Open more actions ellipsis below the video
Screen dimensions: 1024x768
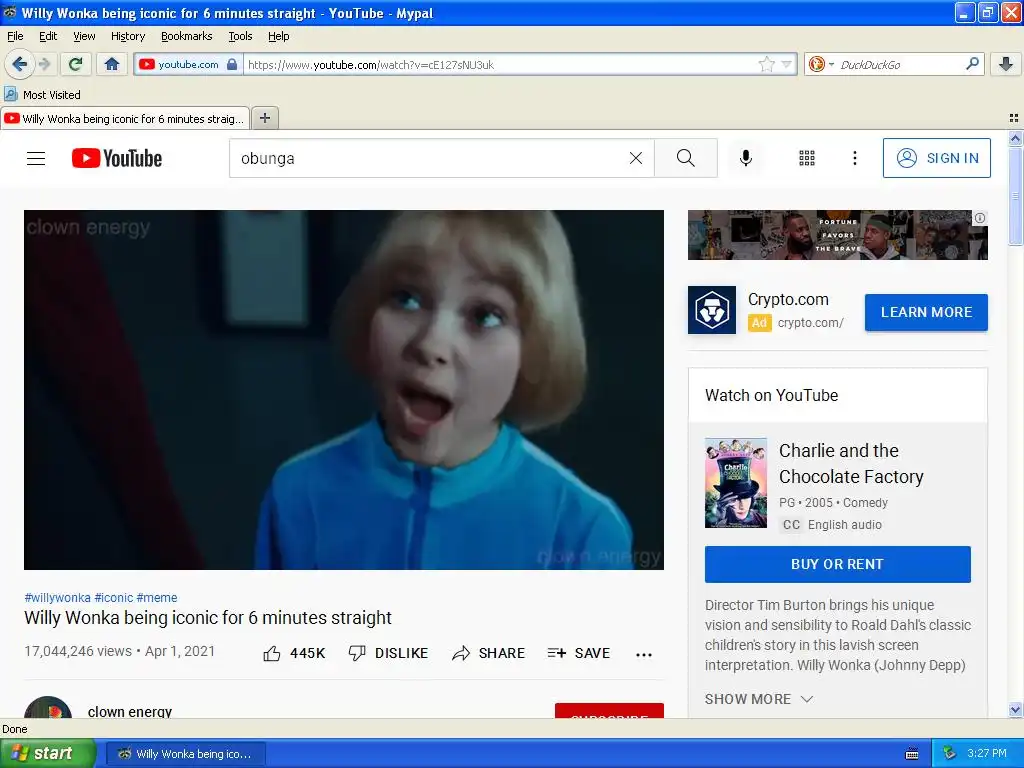[644, 654]
